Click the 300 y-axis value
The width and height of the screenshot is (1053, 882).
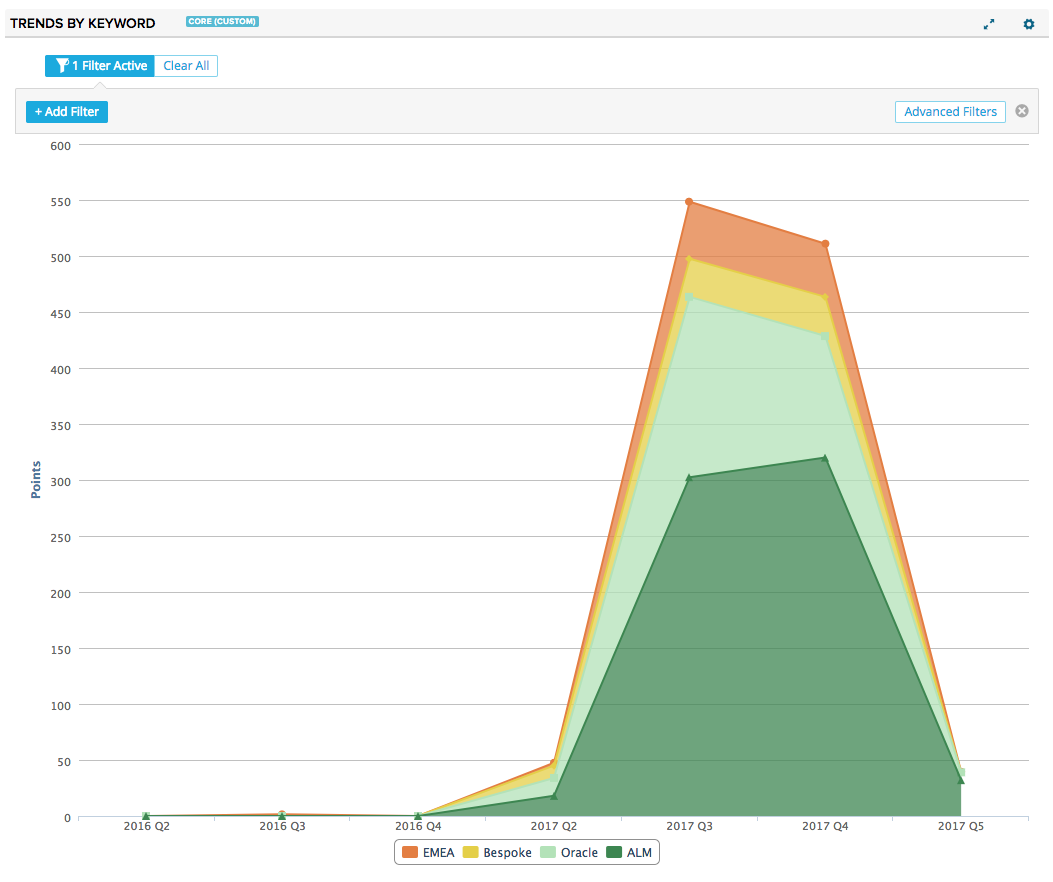coord(60,482)
